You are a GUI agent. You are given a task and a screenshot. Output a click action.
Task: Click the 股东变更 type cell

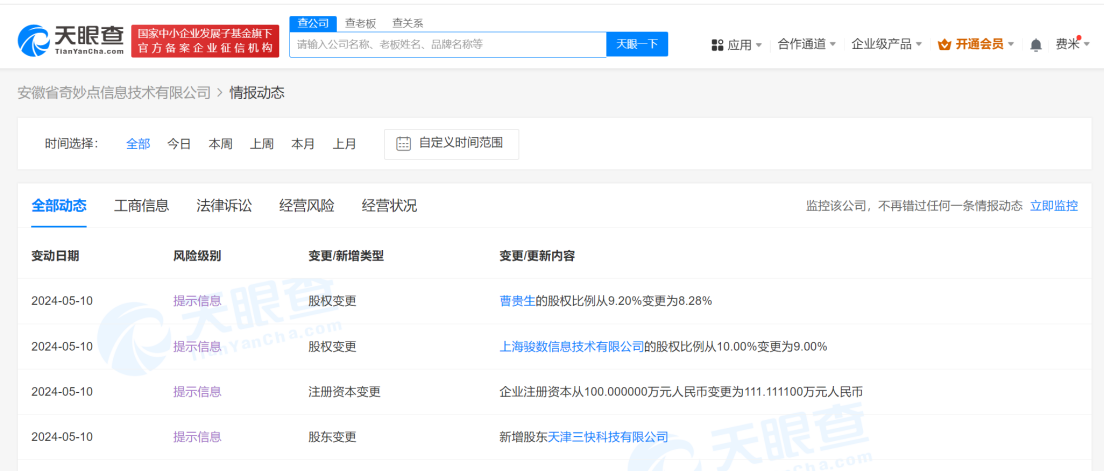pos(332,437)
